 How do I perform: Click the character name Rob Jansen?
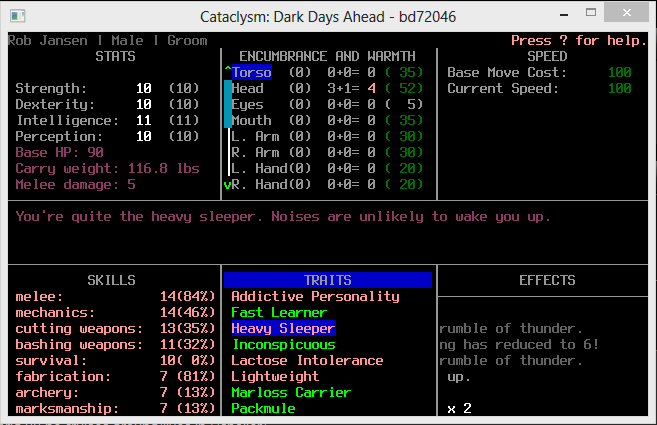[x=47, y=40]
